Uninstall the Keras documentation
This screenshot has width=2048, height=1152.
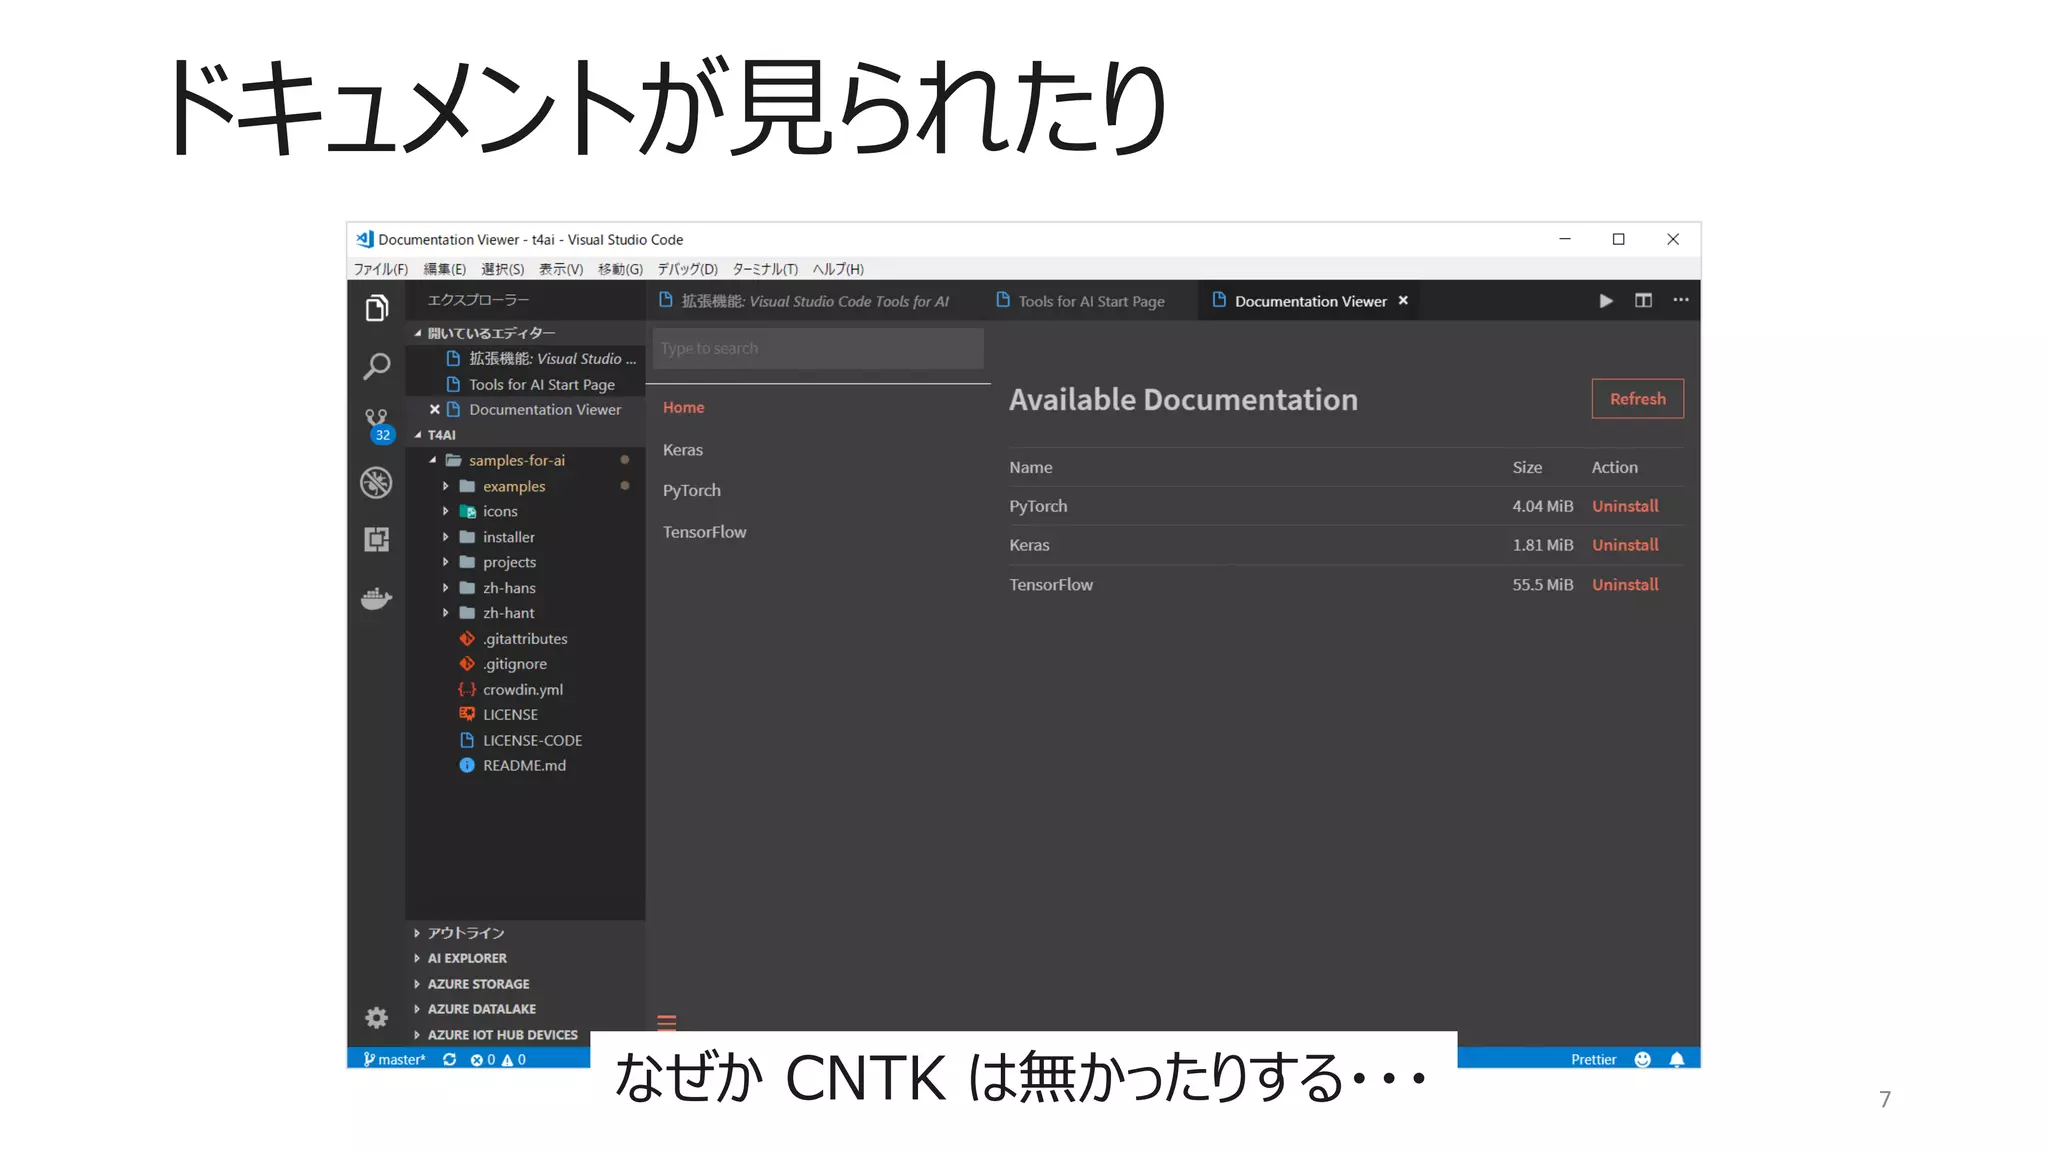1625,545
